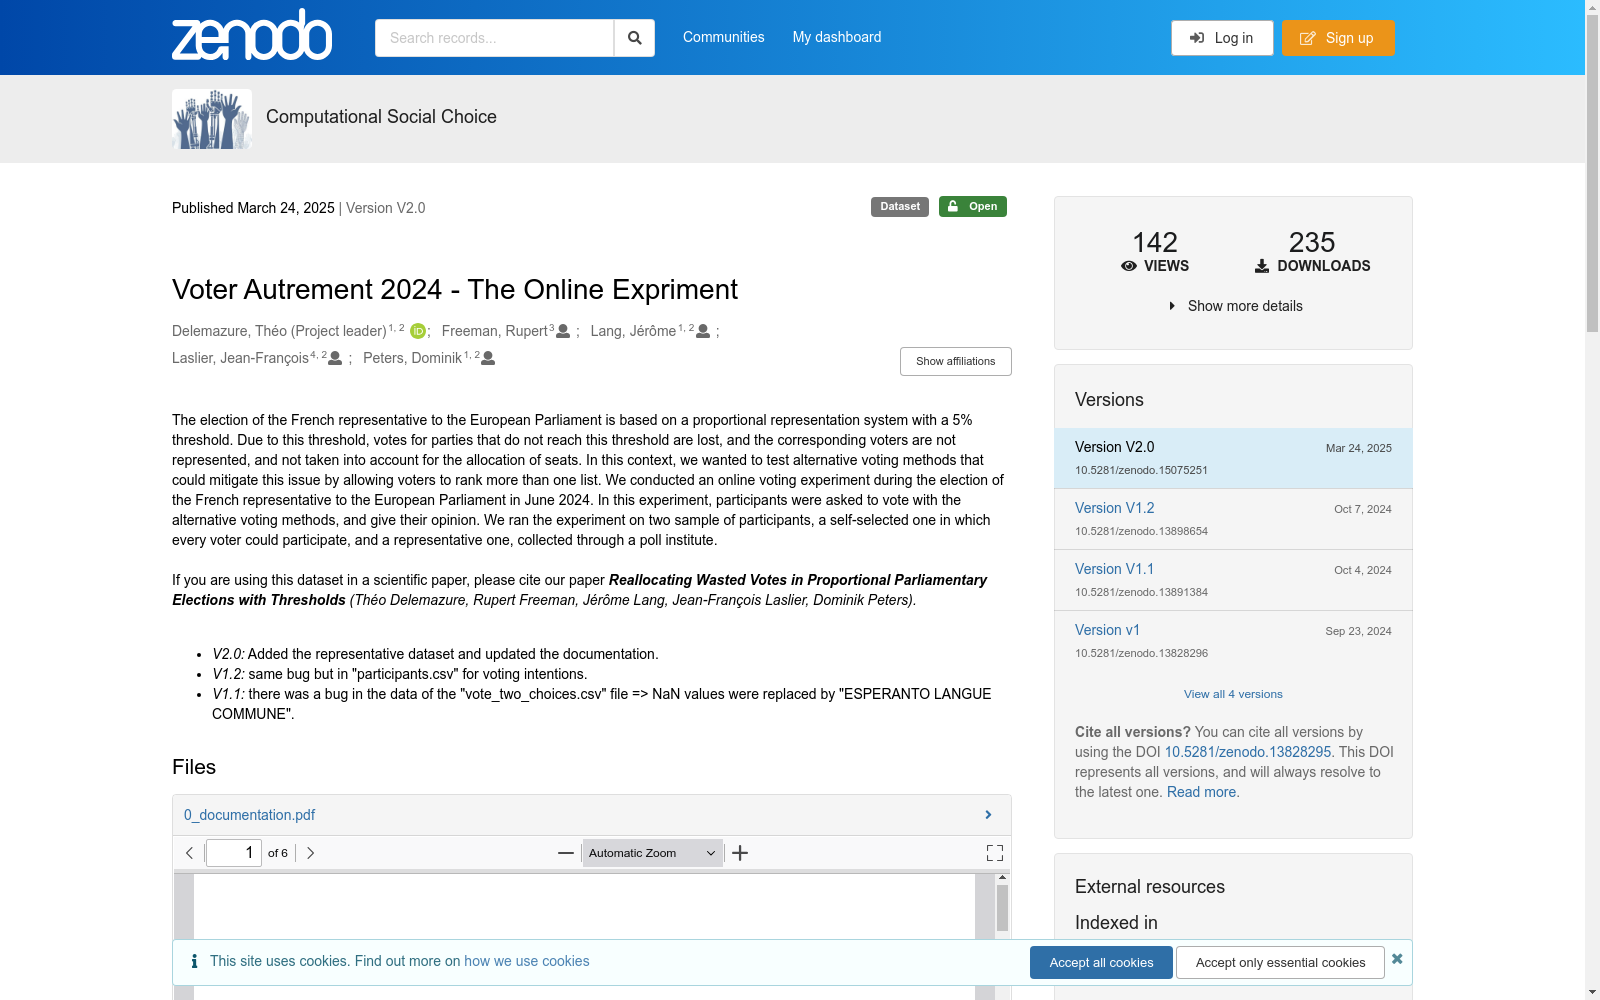
Task: Click View all 4 versions
Action: (1233, 694)
